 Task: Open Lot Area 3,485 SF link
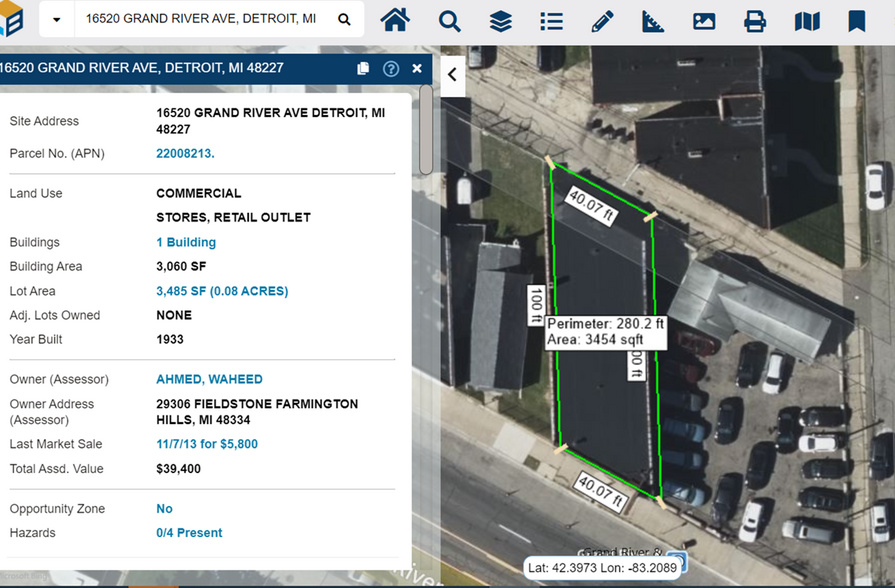pyautogui.click(x=222, y=291)
